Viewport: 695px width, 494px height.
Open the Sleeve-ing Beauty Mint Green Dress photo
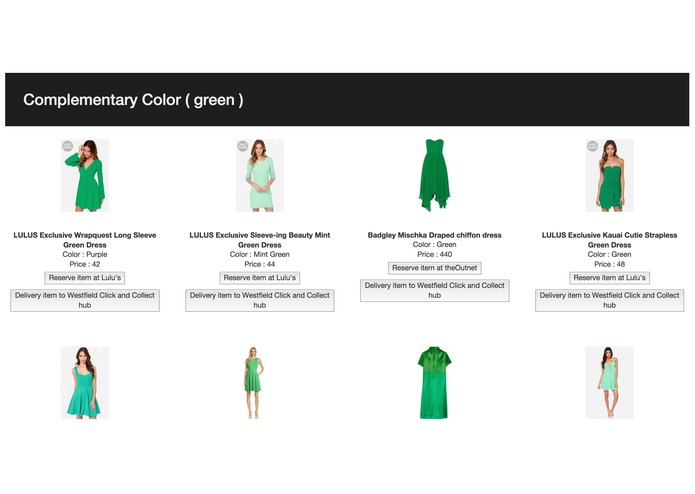click(260, 175)
